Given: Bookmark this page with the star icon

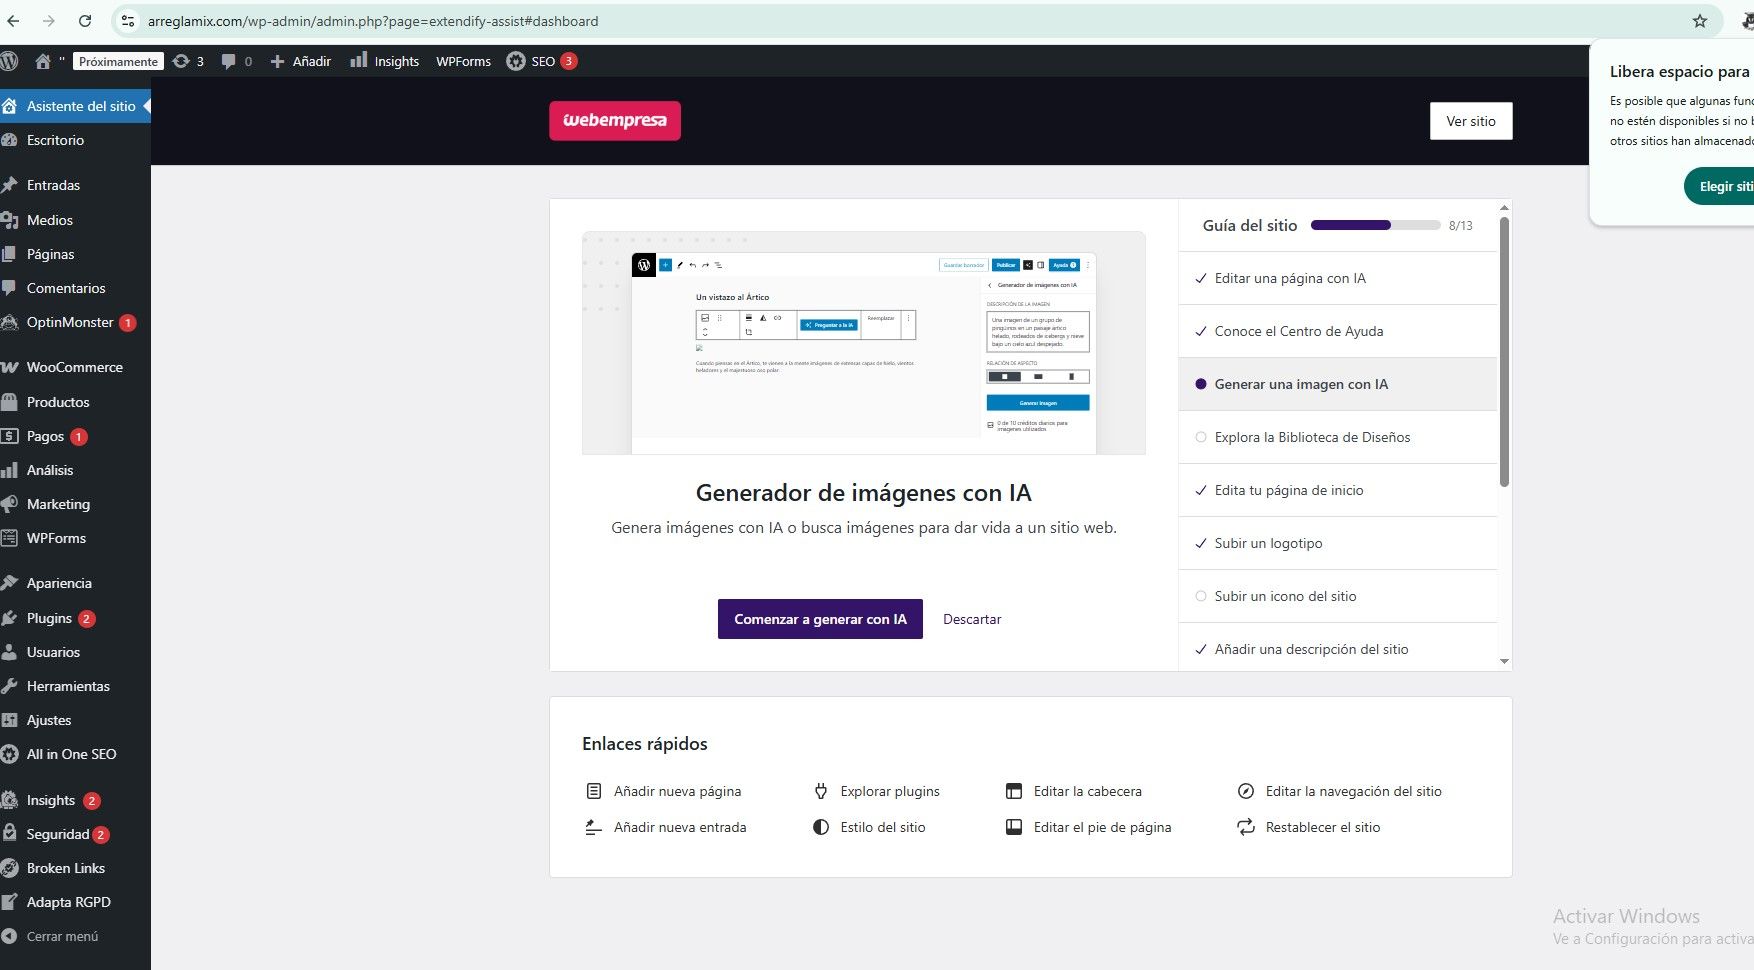Looking at the screenshot, I should [x=1699, y=21].
